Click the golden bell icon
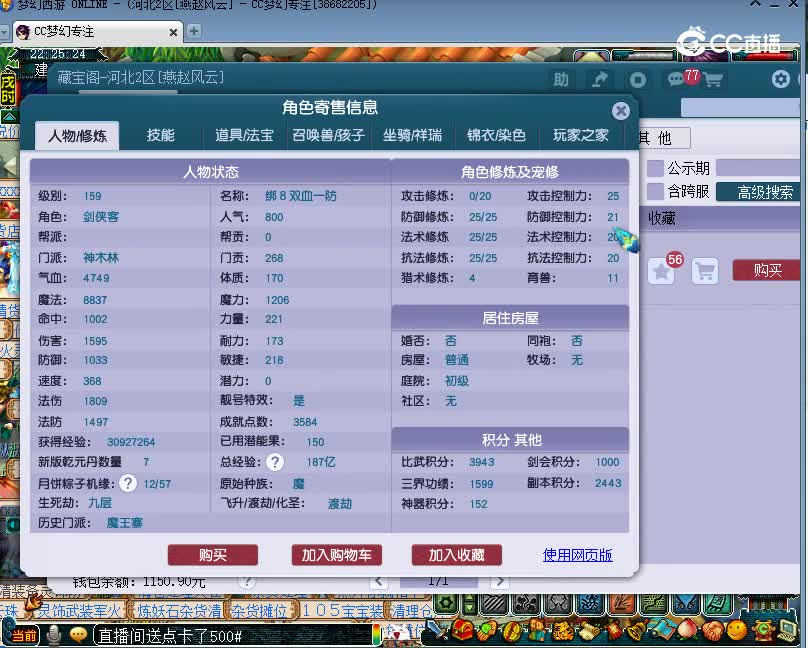The height and width of the screenshot is (648, 808). [x=637, y=630]
